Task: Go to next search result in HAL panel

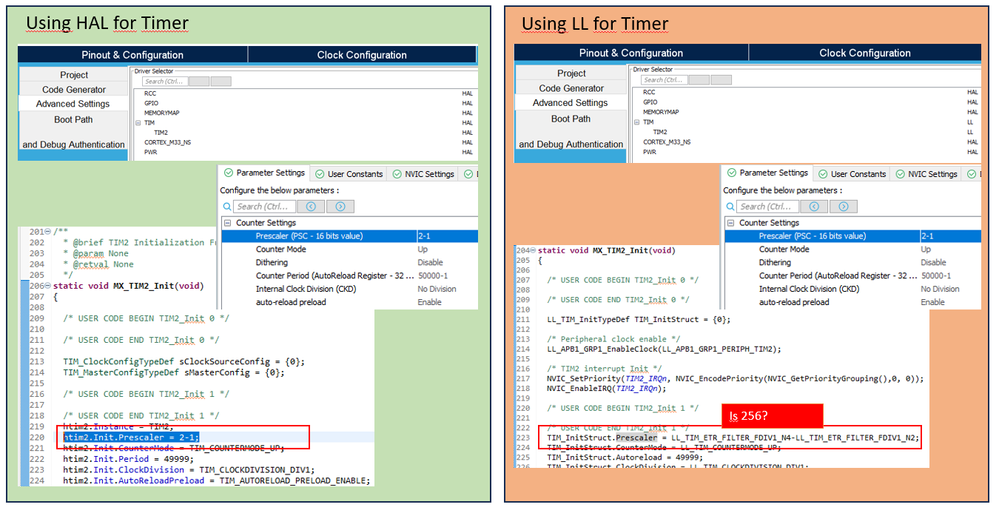Action: point(340,207)
